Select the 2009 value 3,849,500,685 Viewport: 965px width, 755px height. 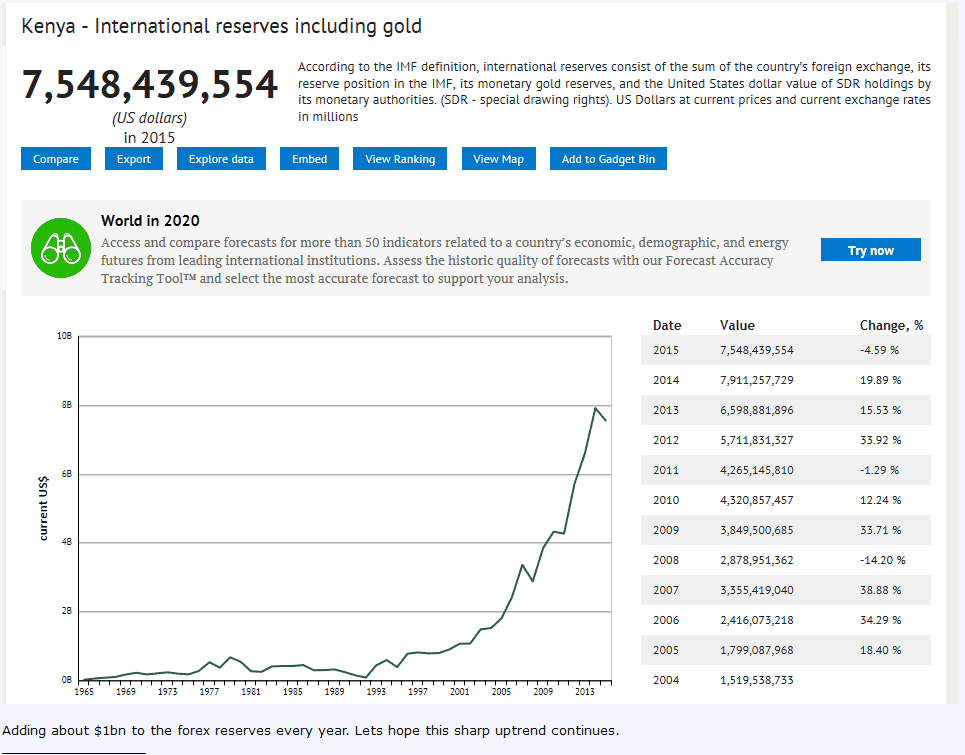(757, 530)
